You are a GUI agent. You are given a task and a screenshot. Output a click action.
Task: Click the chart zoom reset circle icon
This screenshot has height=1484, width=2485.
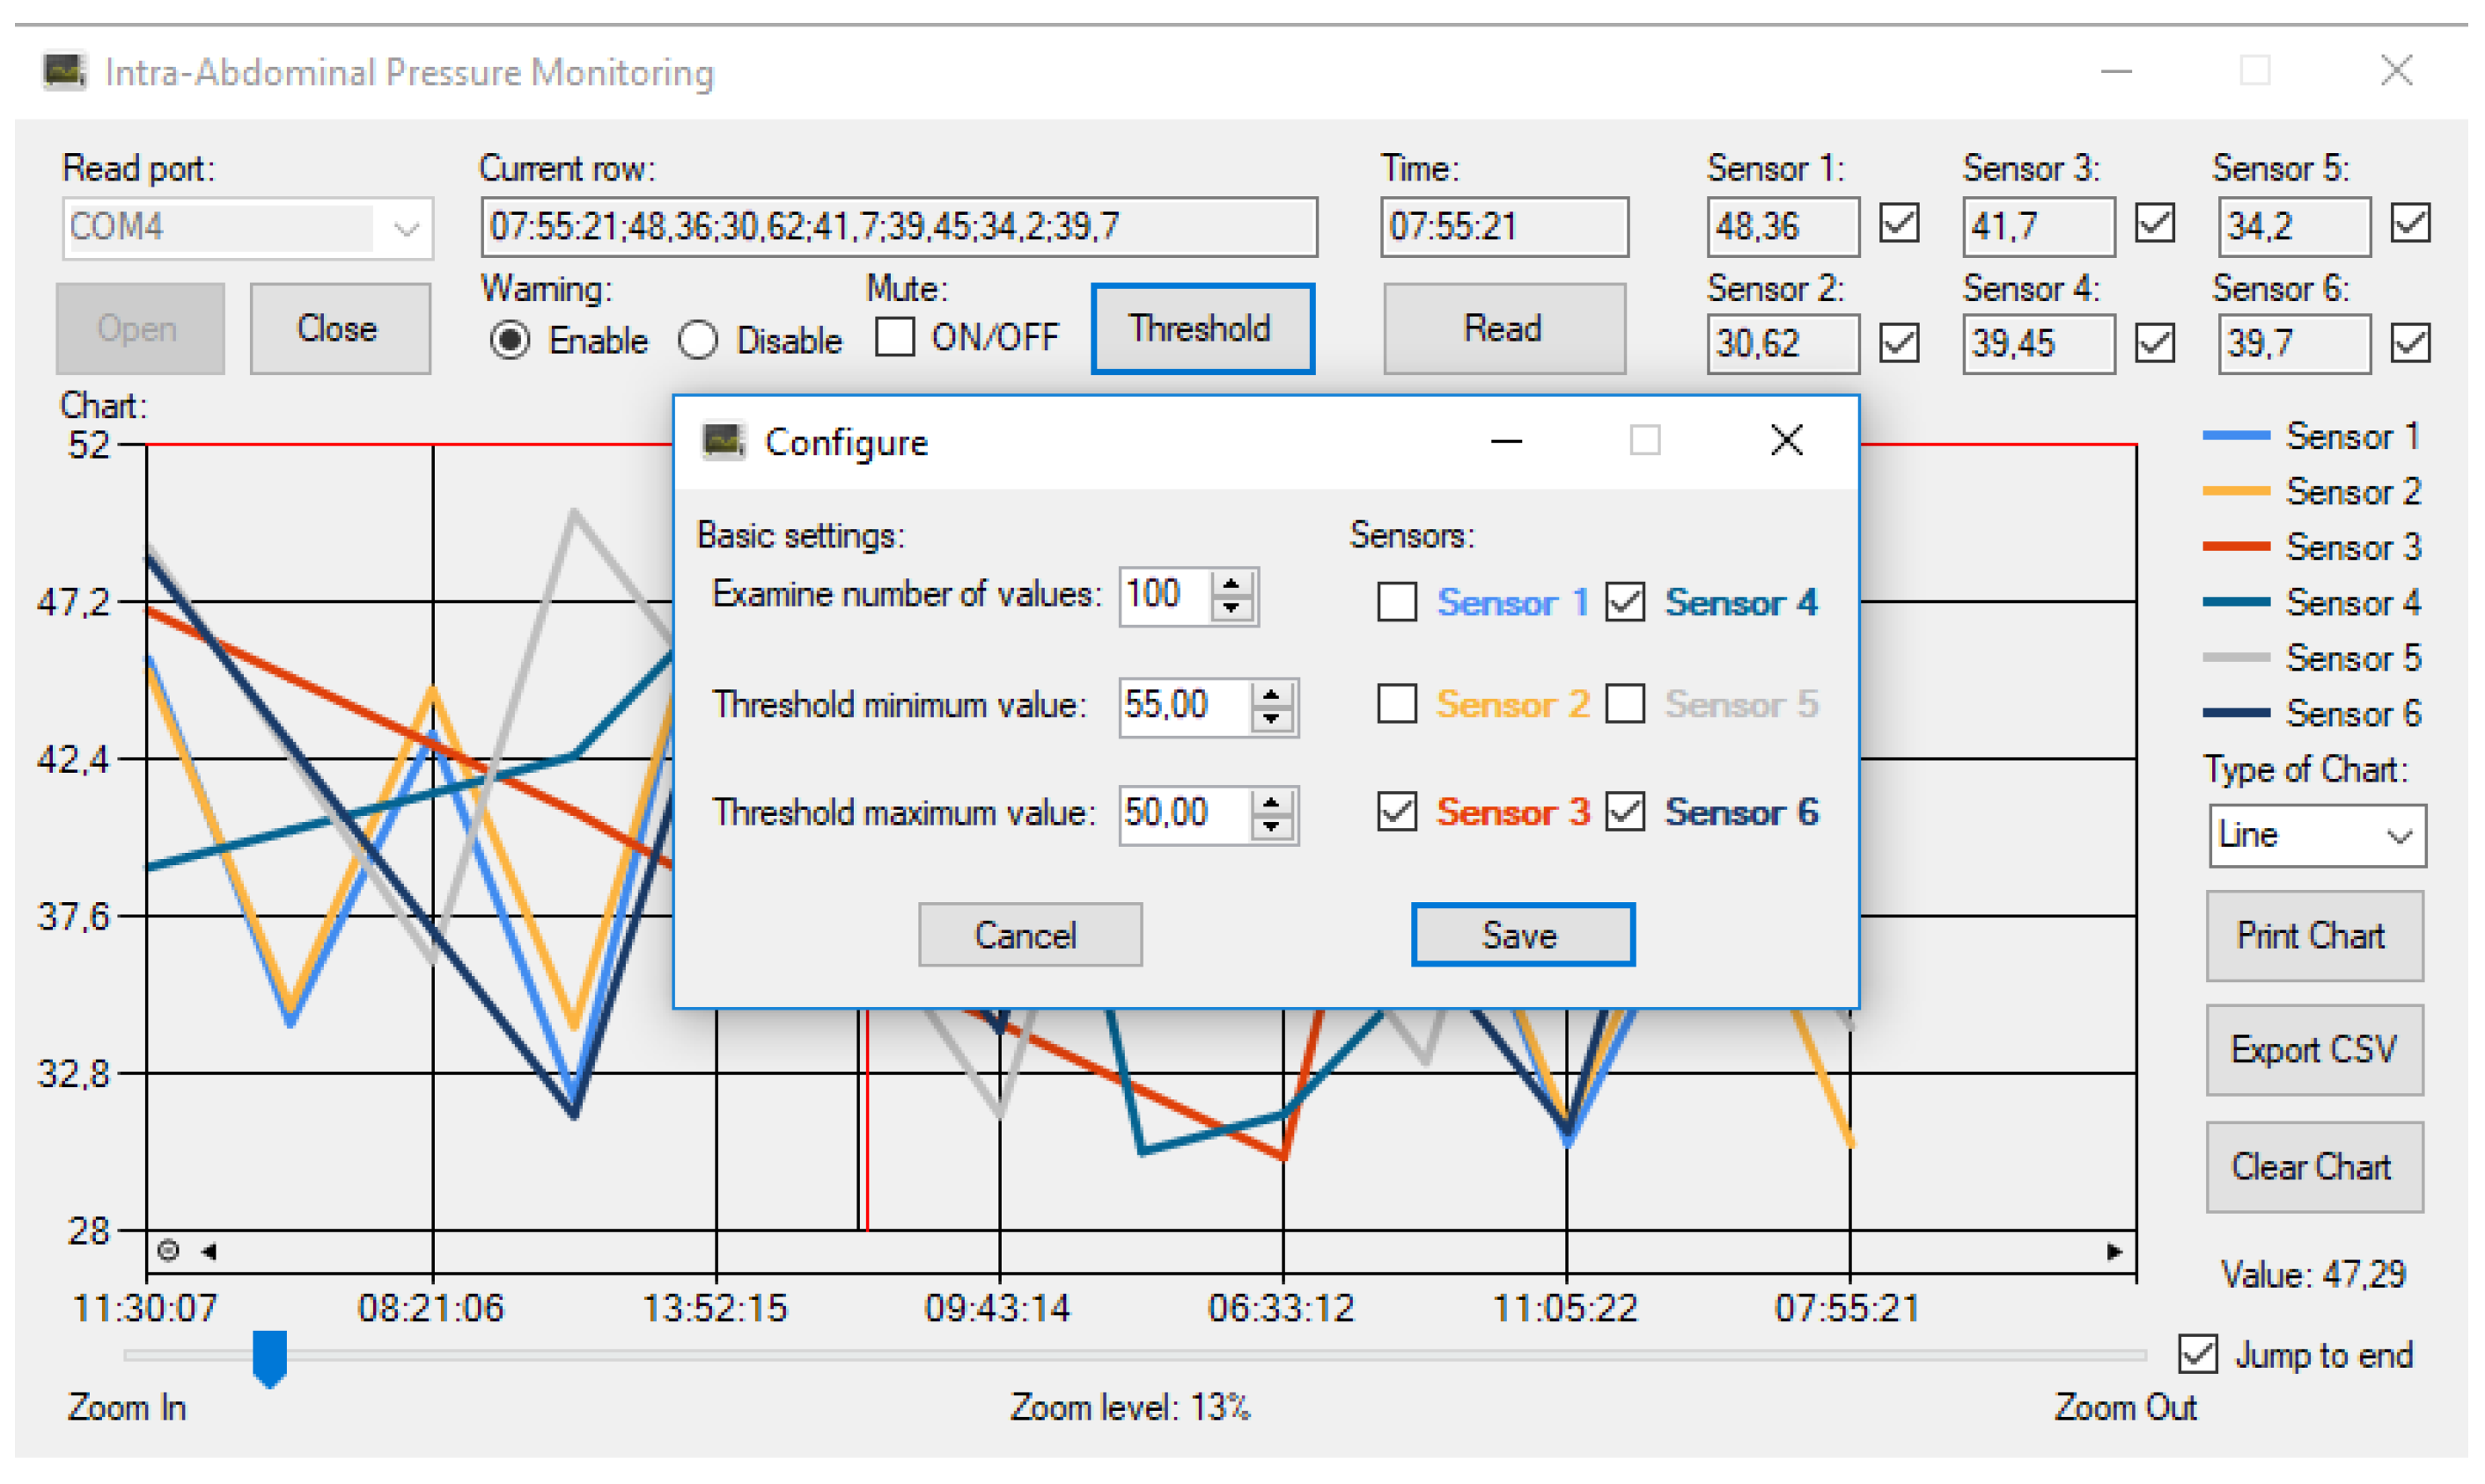click(x=168, y=1251)
